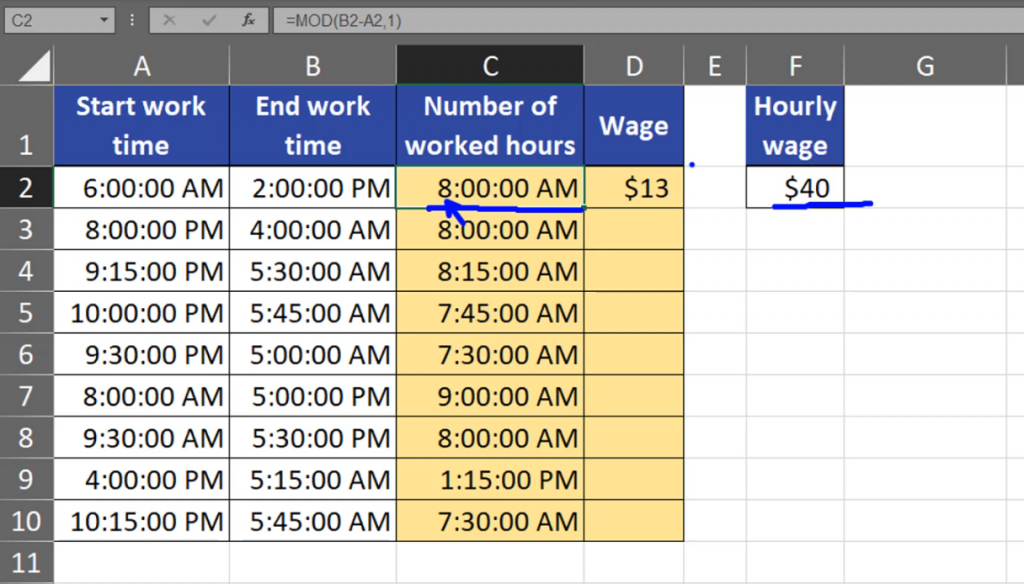Select row 11 header
This screenshot has height=584, width=1024.
(x=26, y=562)
